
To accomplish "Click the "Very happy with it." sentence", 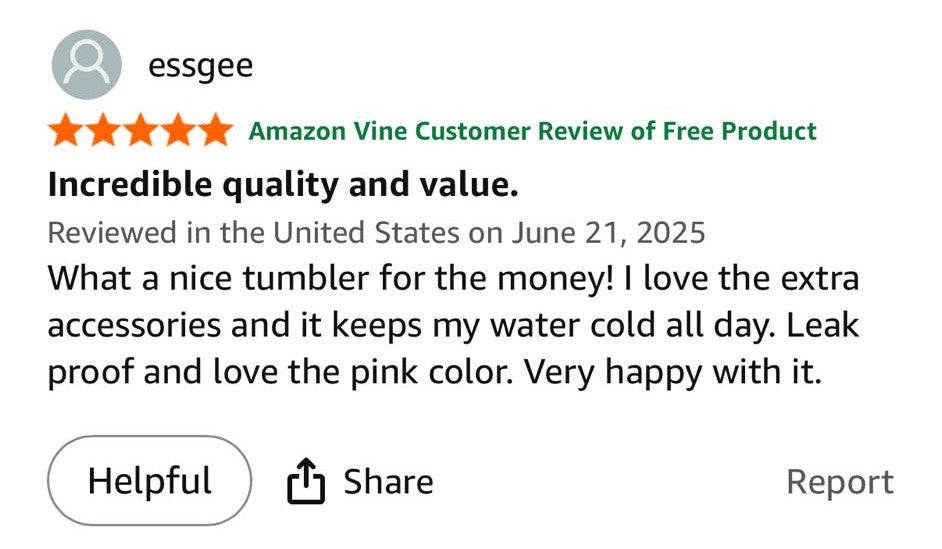I will pyautogui.click(x=673, y=373).
